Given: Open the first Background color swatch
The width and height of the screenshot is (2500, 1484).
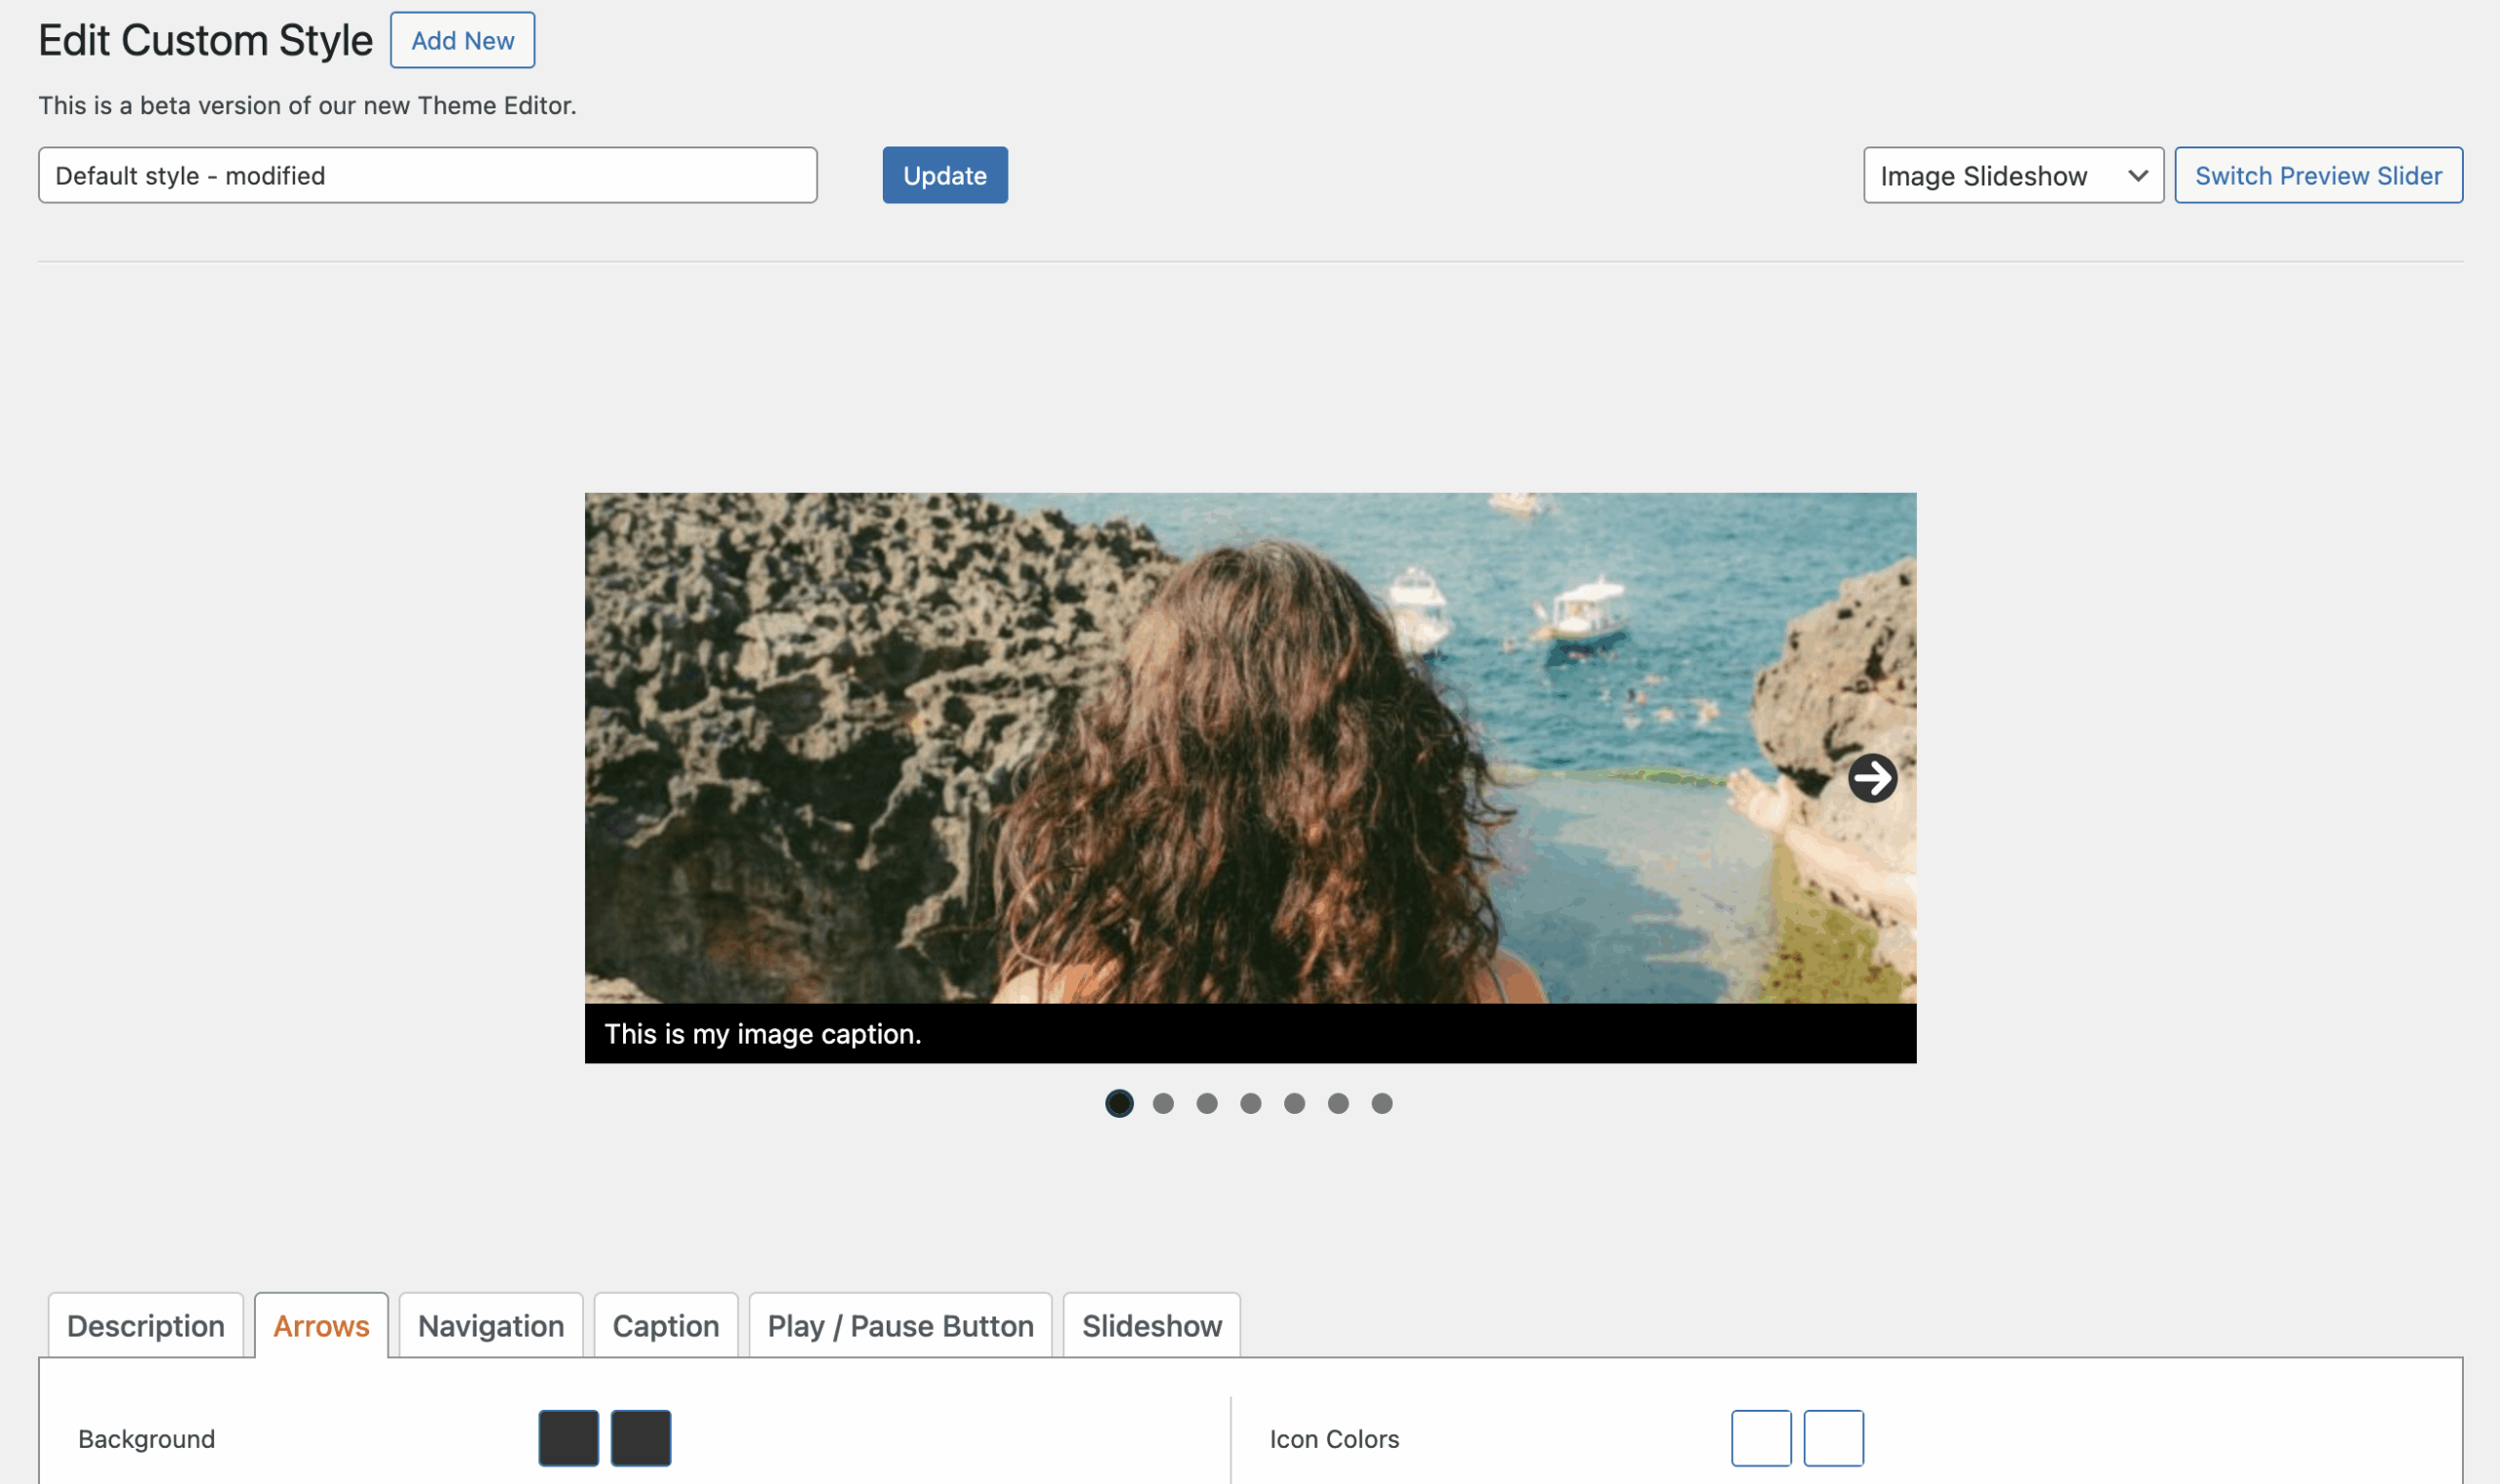Looking at the screenshot, I should [568, 1438].
